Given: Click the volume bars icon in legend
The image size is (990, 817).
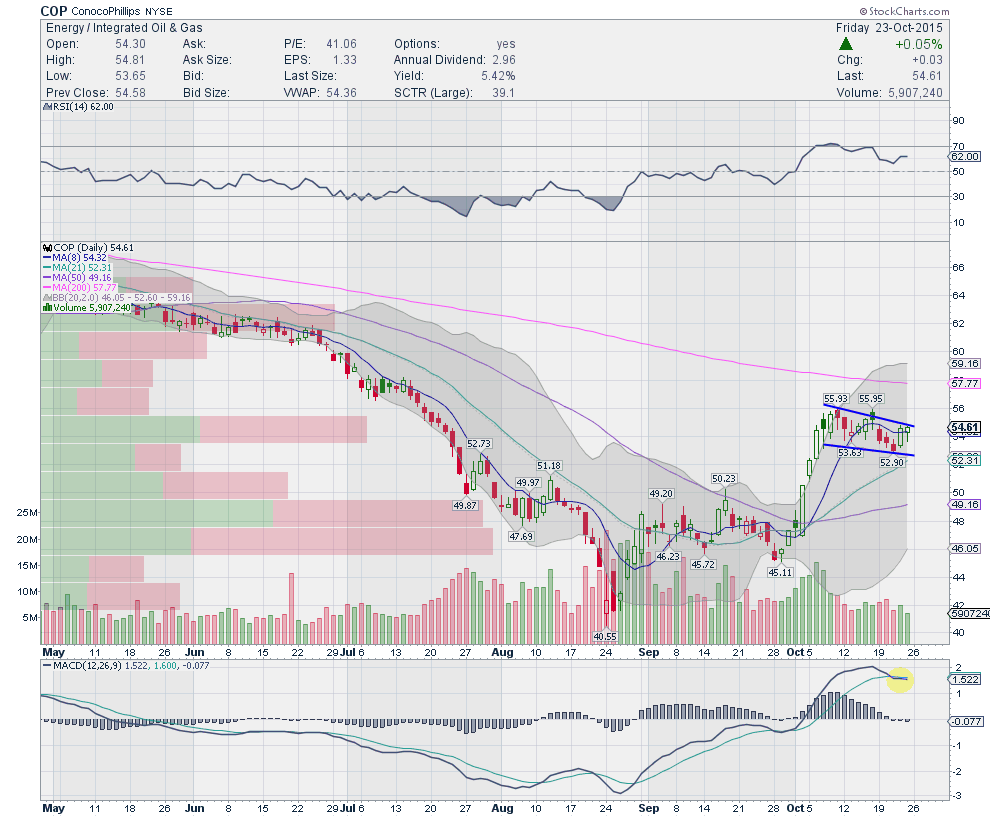Looking at the screenshot, I should pos(47,307).
